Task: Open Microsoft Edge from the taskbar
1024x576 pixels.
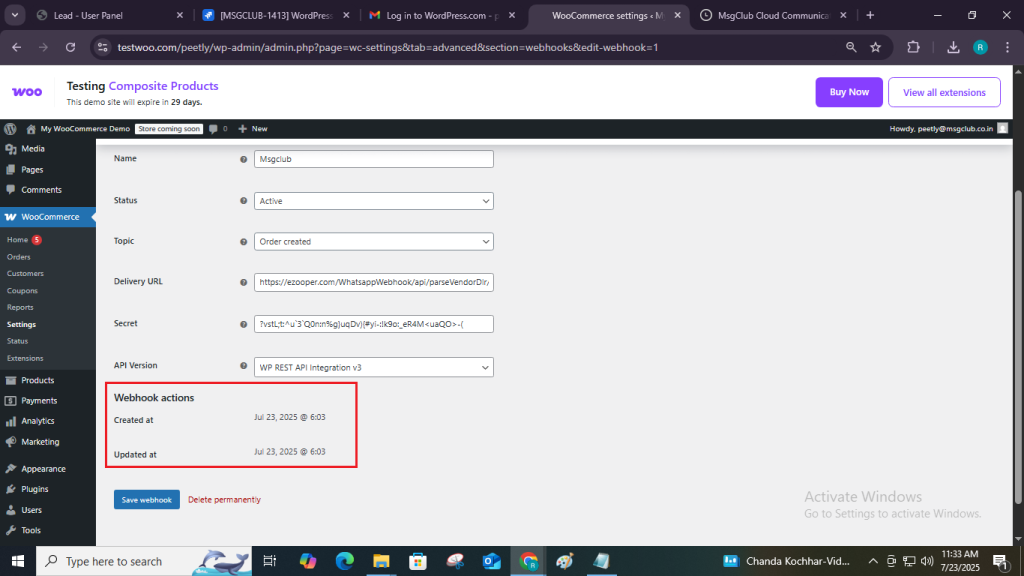Action: [x=344, y=561]
